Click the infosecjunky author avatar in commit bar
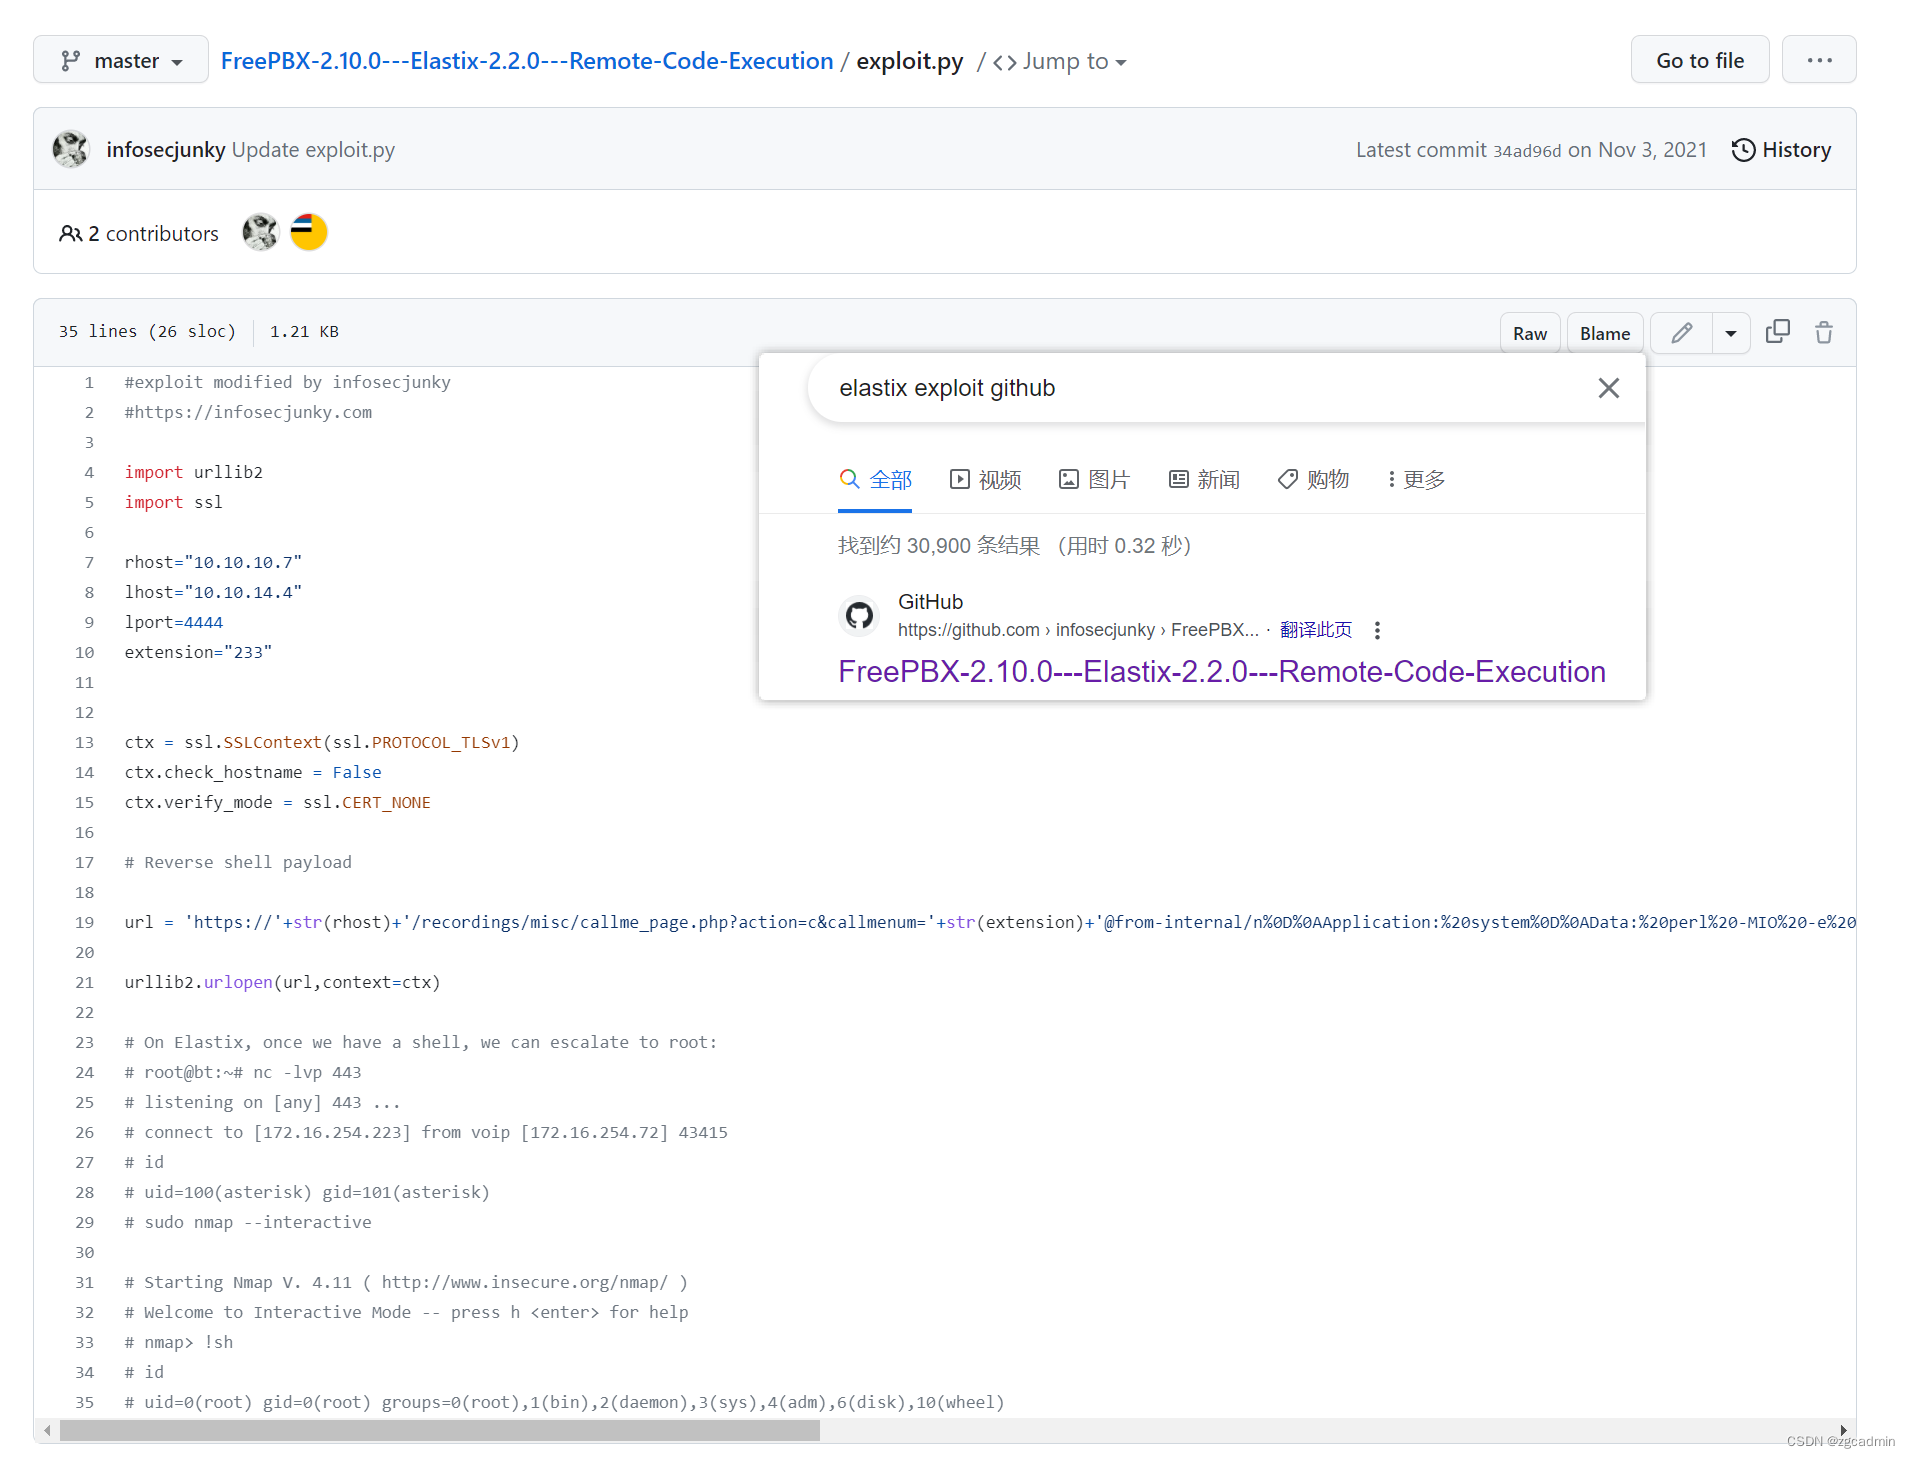This screenshot has height=1458, width=1910. [x=71, y=149]
